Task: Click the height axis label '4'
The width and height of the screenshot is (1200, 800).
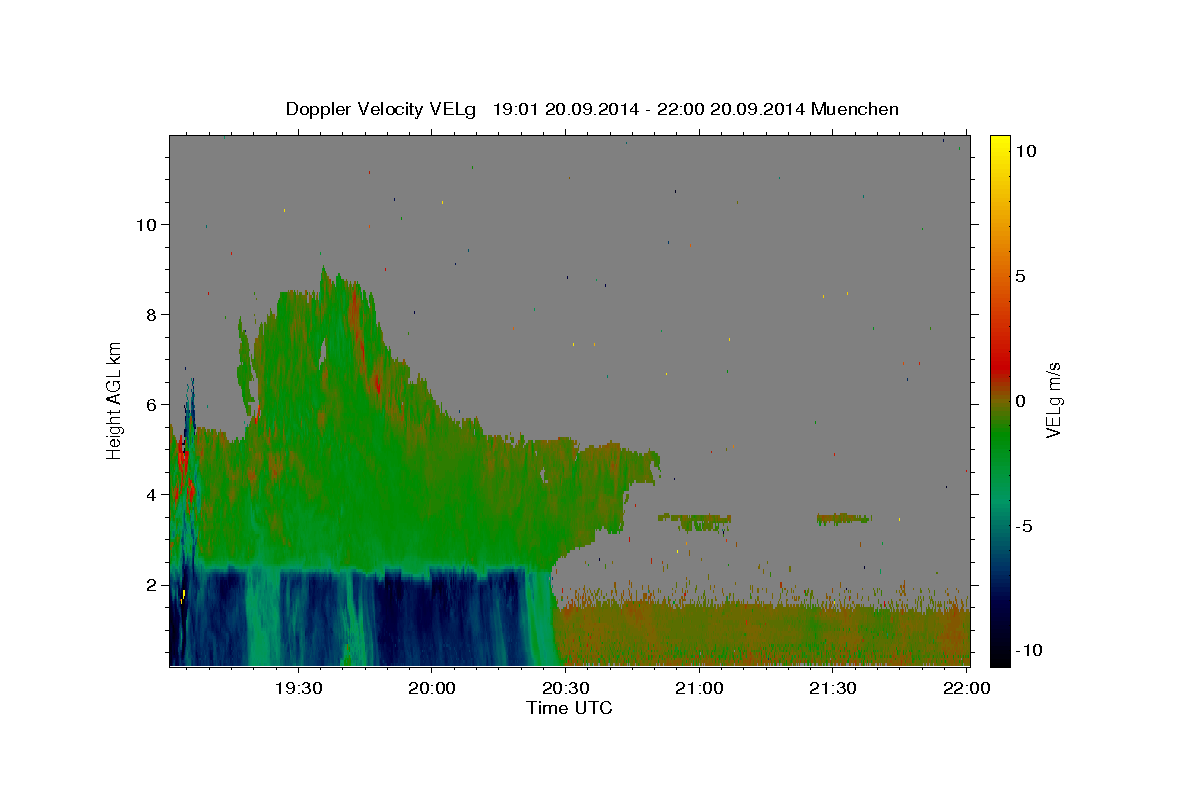Action: pos(153,495)
